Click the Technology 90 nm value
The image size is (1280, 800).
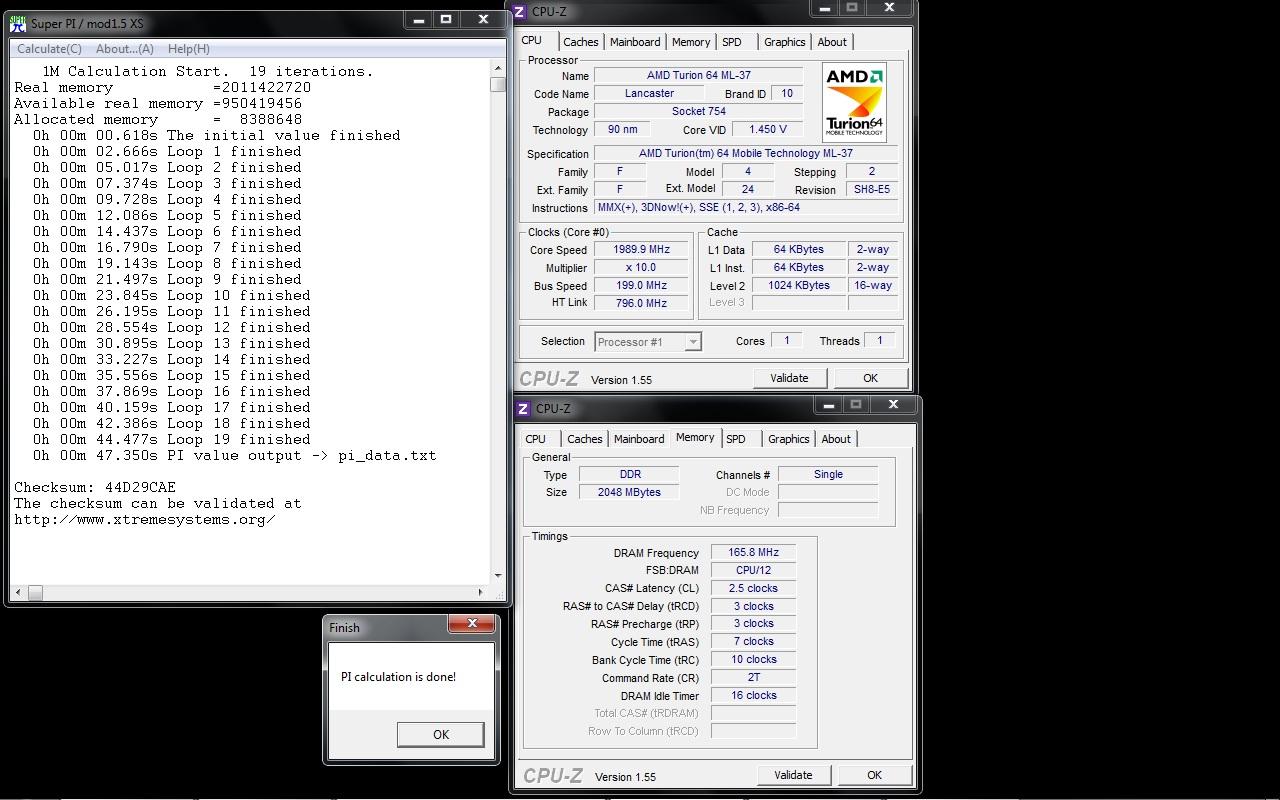coord(622,130)
